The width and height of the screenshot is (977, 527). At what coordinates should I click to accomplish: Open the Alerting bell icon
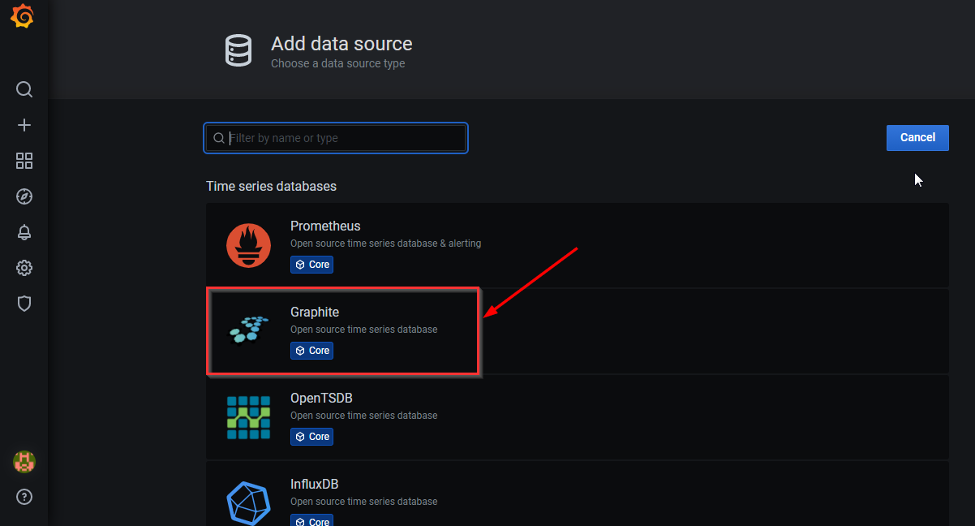click(24, 232)
